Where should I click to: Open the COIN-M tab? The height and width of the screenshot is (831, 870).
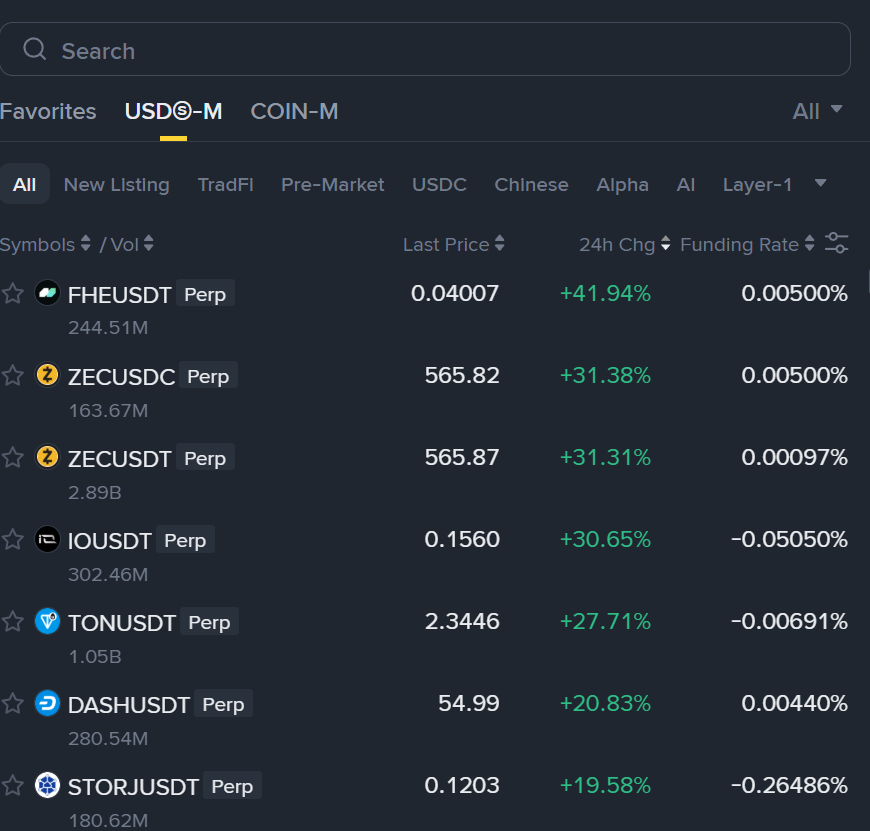[x=294, y=112]
